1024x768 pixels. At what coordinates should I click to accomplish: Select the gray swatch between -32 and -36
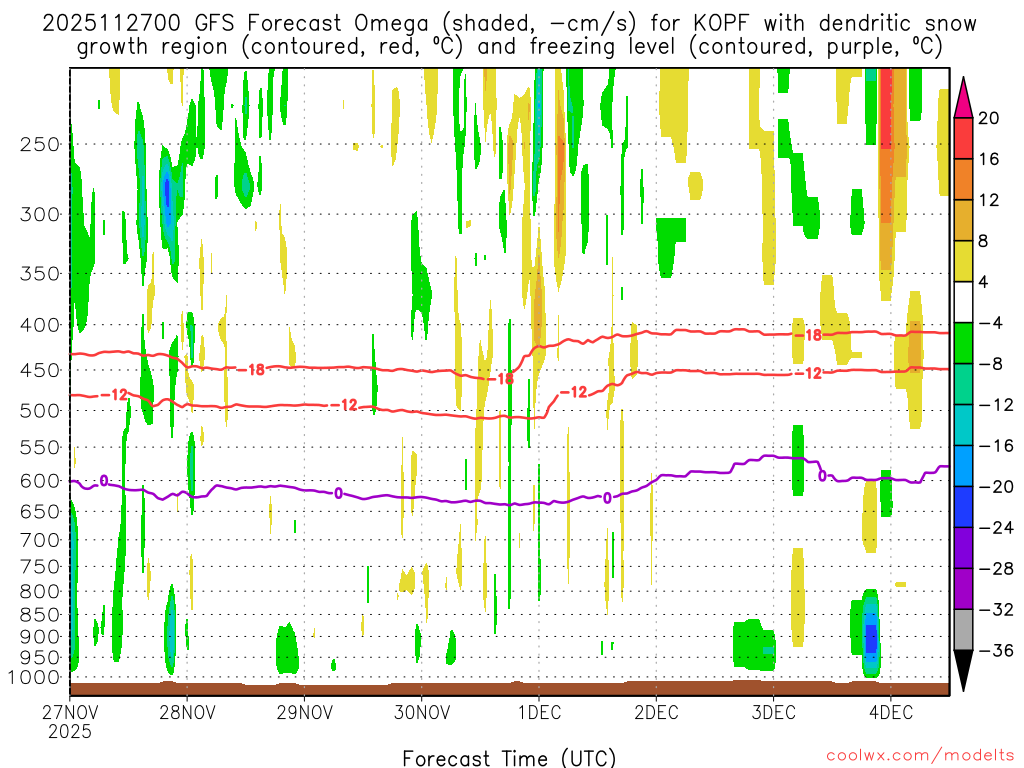[x=965, y=631]
